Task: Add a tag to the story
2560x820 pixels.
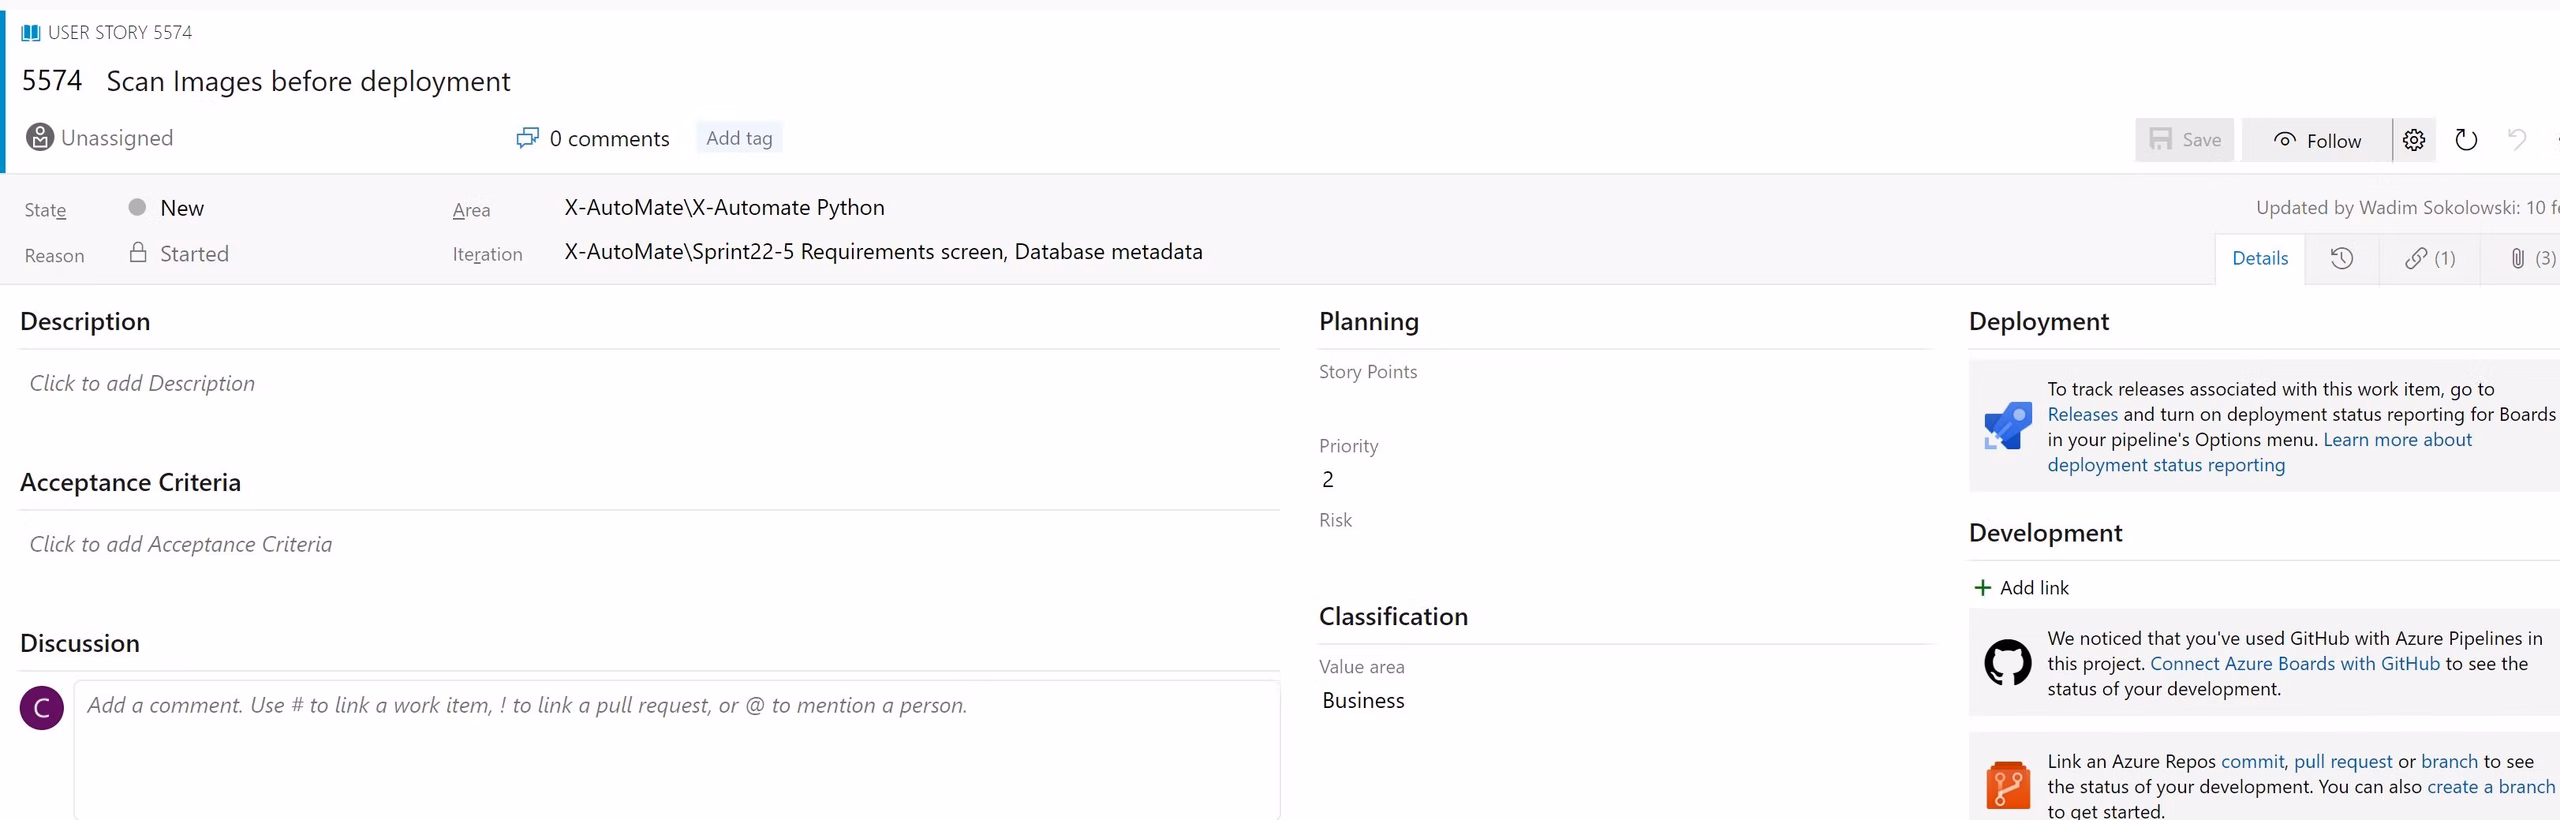Action: pos(739,138)
